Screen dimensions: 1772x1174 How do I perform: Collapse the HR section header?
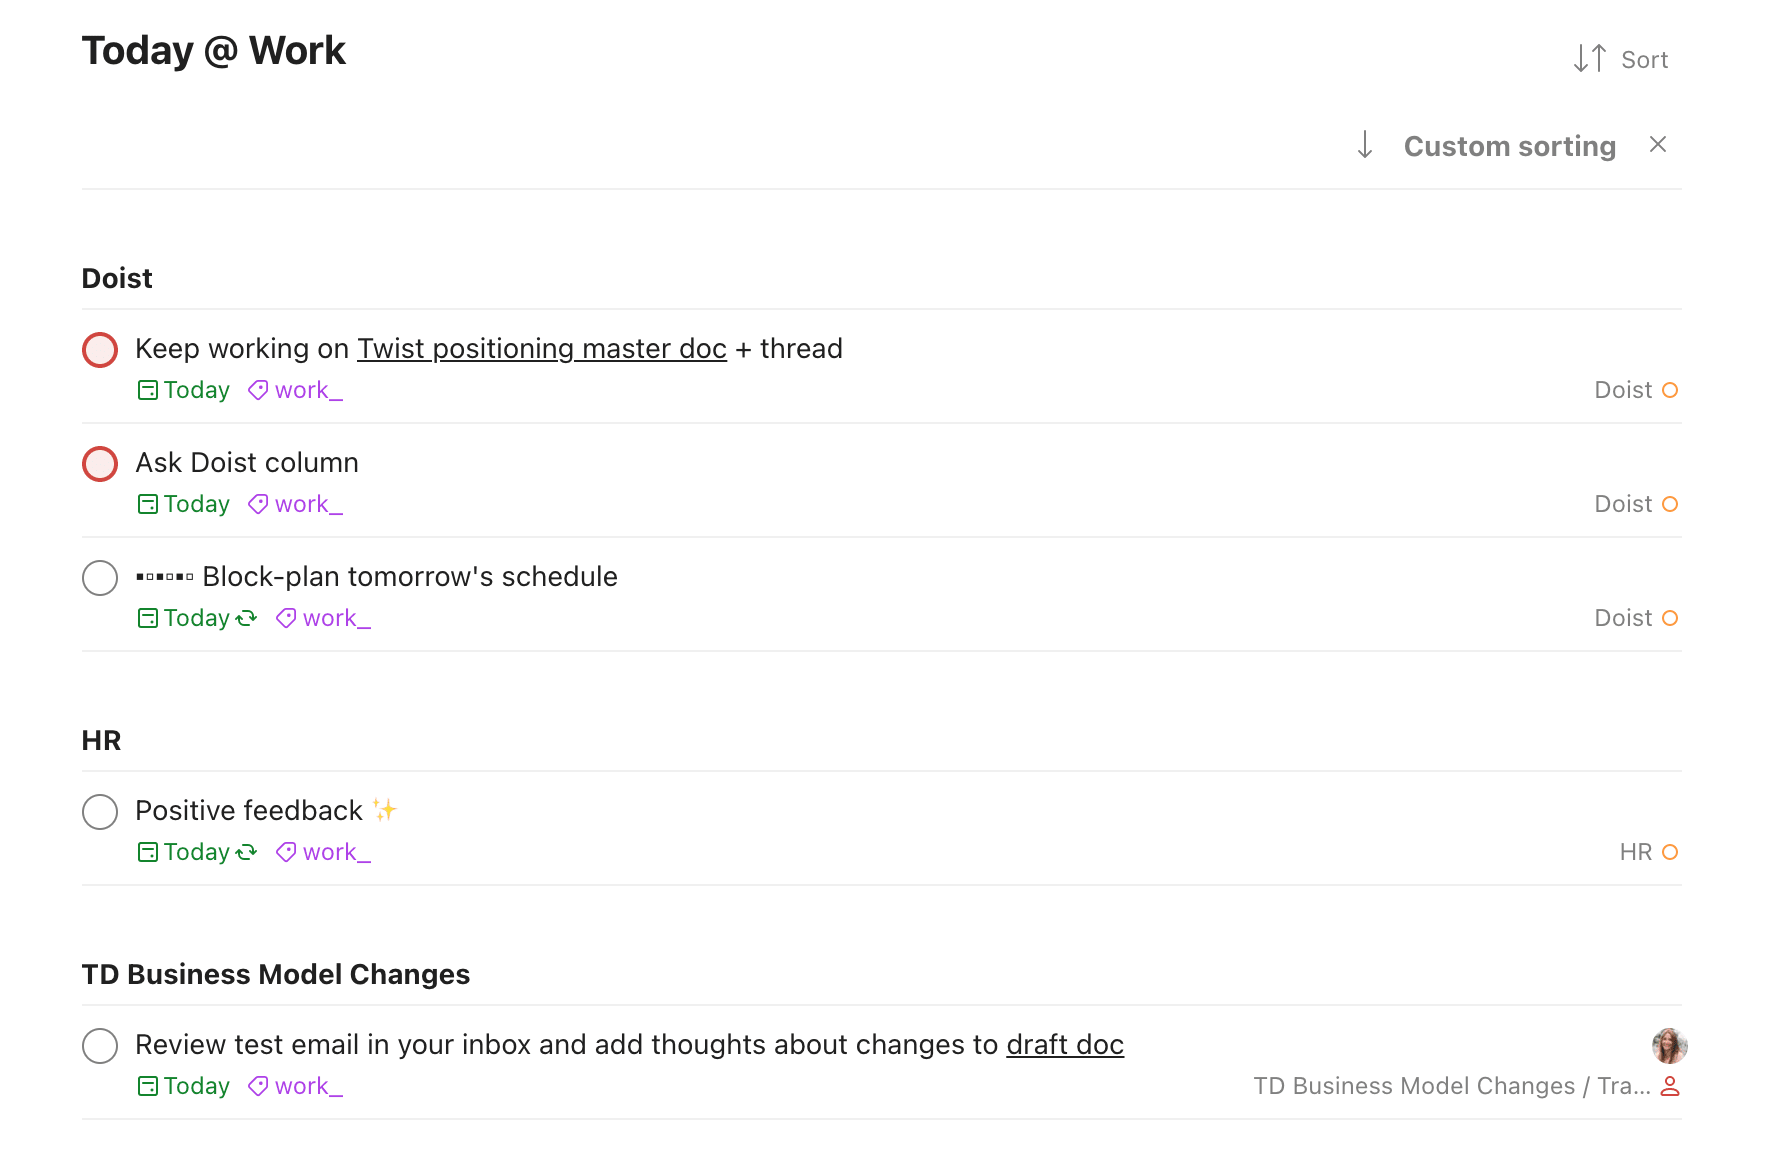101,741
